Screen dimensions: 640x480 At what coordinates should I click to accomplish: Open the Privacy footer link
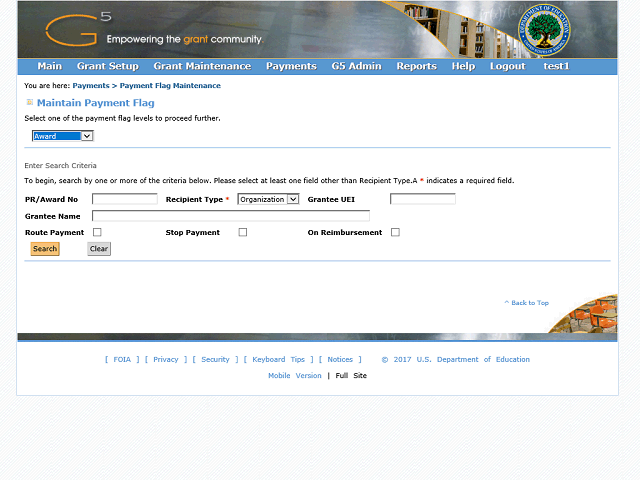[166, 360]
